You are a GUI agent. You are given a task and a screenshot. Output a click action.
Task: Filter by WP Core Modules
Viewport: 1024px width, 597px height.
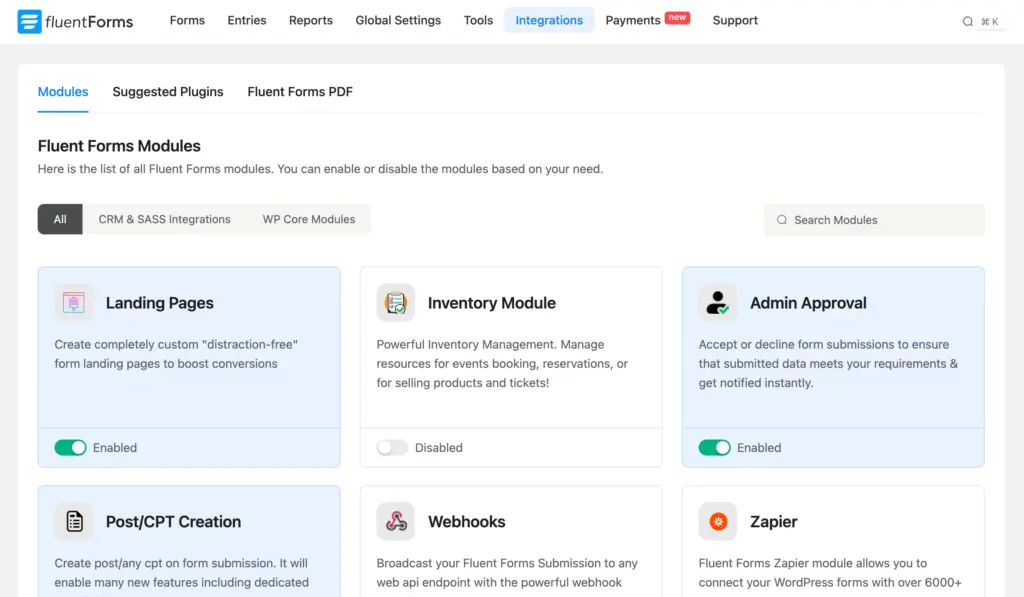[x=309, y=219]
